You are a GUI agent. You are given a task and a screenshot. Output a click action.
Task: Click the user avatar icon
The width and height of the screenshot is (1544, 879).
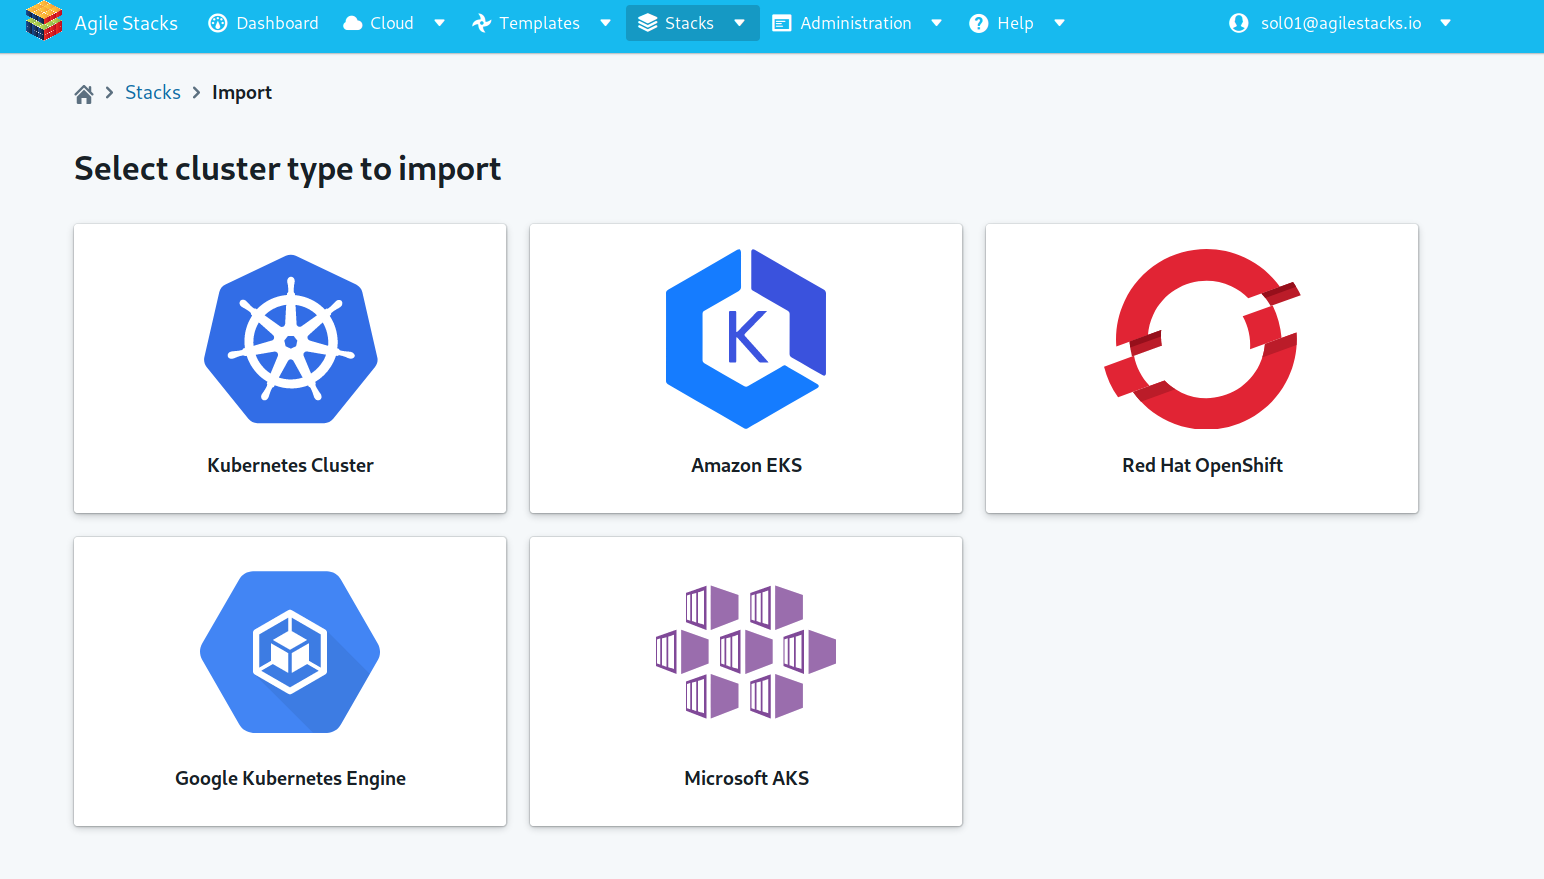tap(1239, 23)
